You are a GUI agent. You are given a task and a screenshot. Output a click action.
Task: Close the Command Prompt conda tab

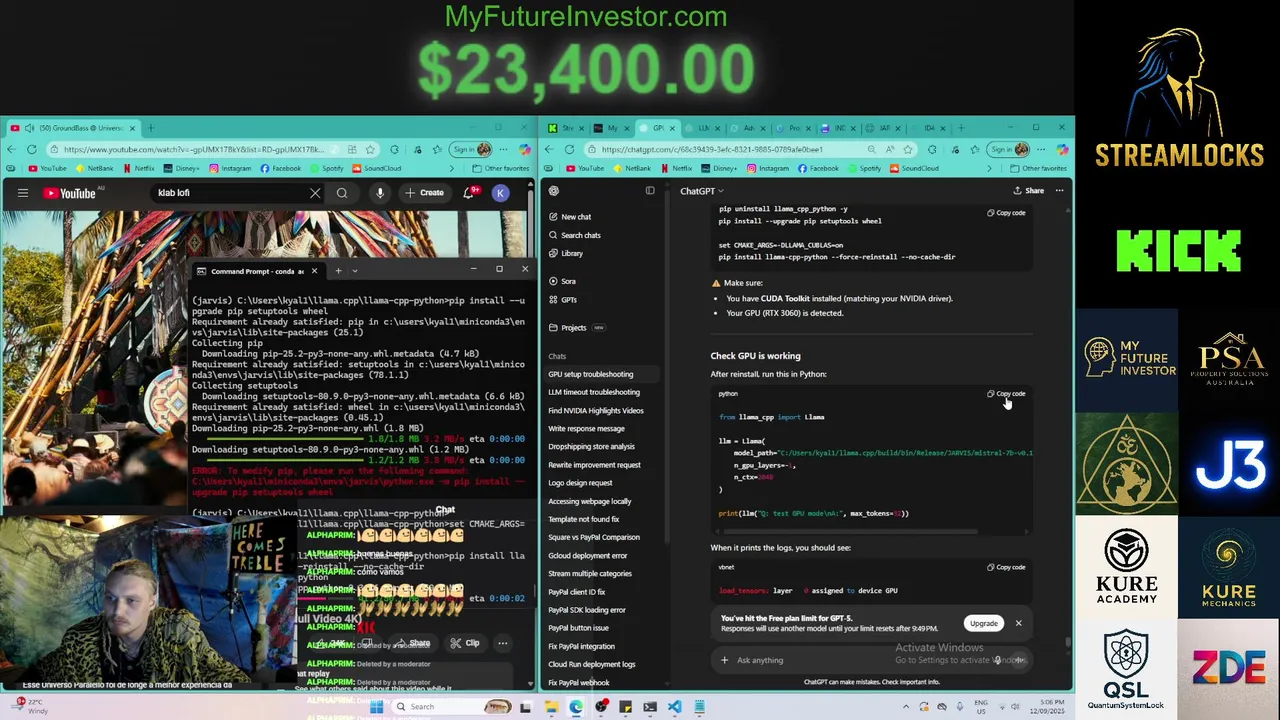point(314,271)
